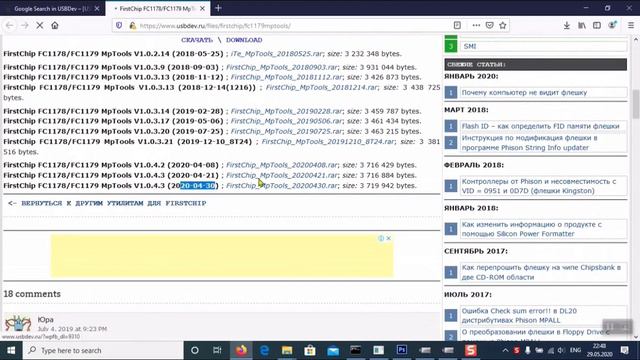Download iTe_MpTools_20180525.rar

click(277, 54)
